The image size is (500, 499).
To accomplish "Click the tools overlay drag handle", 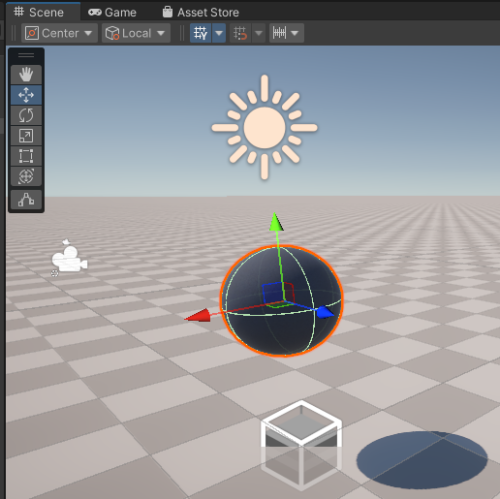I will coord(26,55).
